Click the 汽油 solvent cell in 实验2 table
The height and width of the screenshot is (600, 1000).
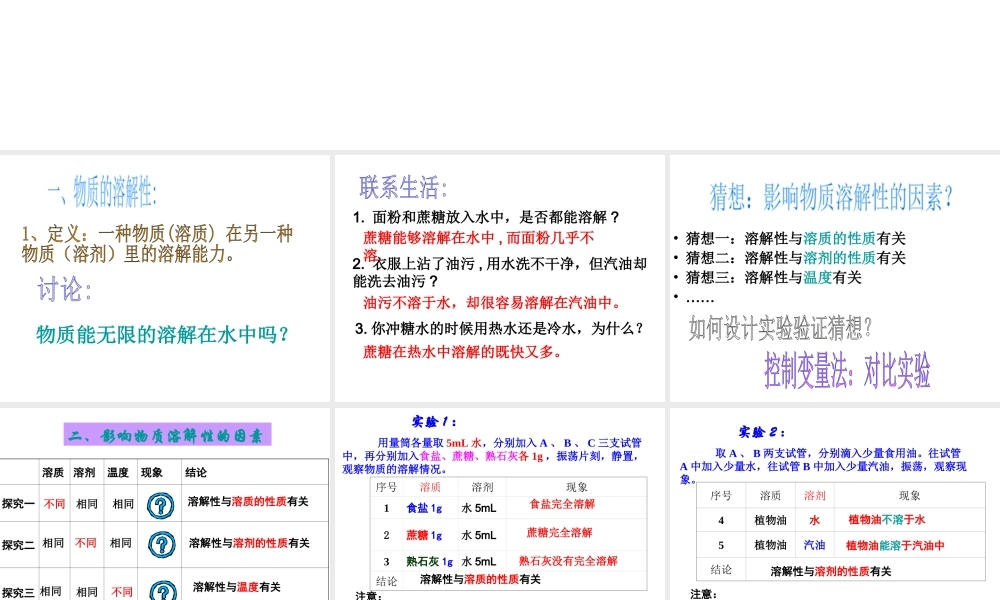pos(814,545)
